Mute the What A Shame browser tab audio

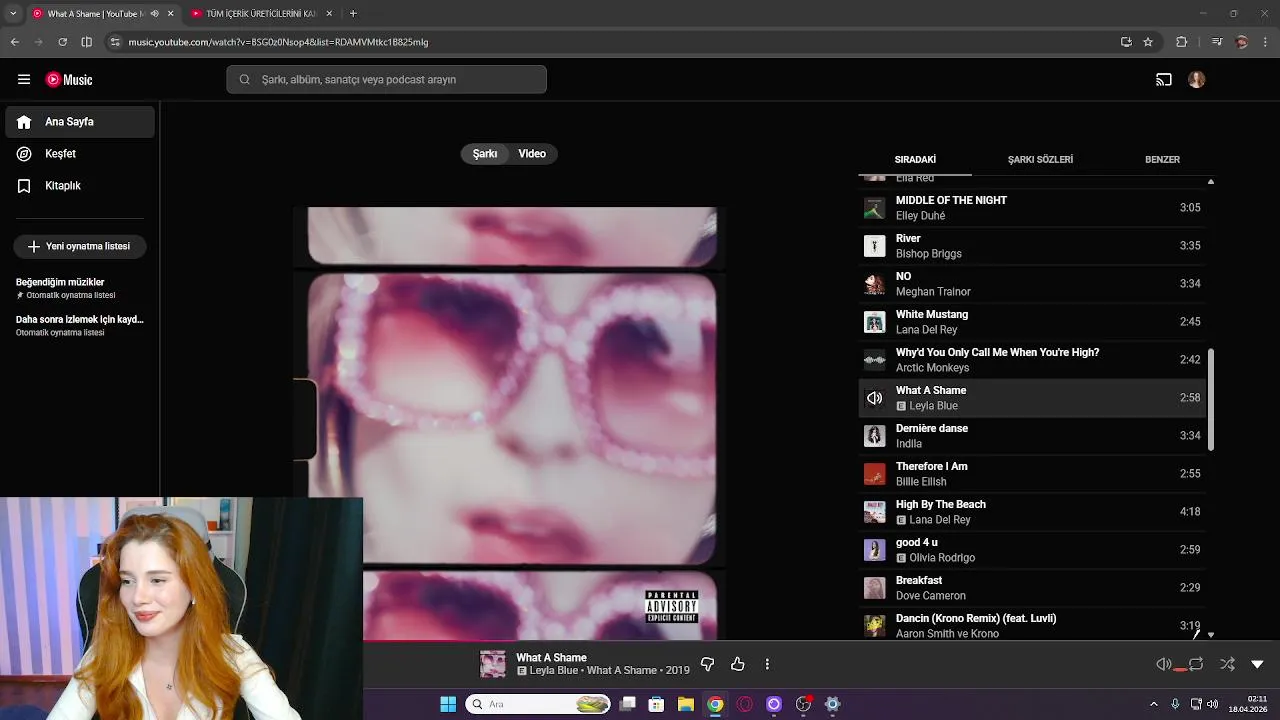click(x=154, y=13)
